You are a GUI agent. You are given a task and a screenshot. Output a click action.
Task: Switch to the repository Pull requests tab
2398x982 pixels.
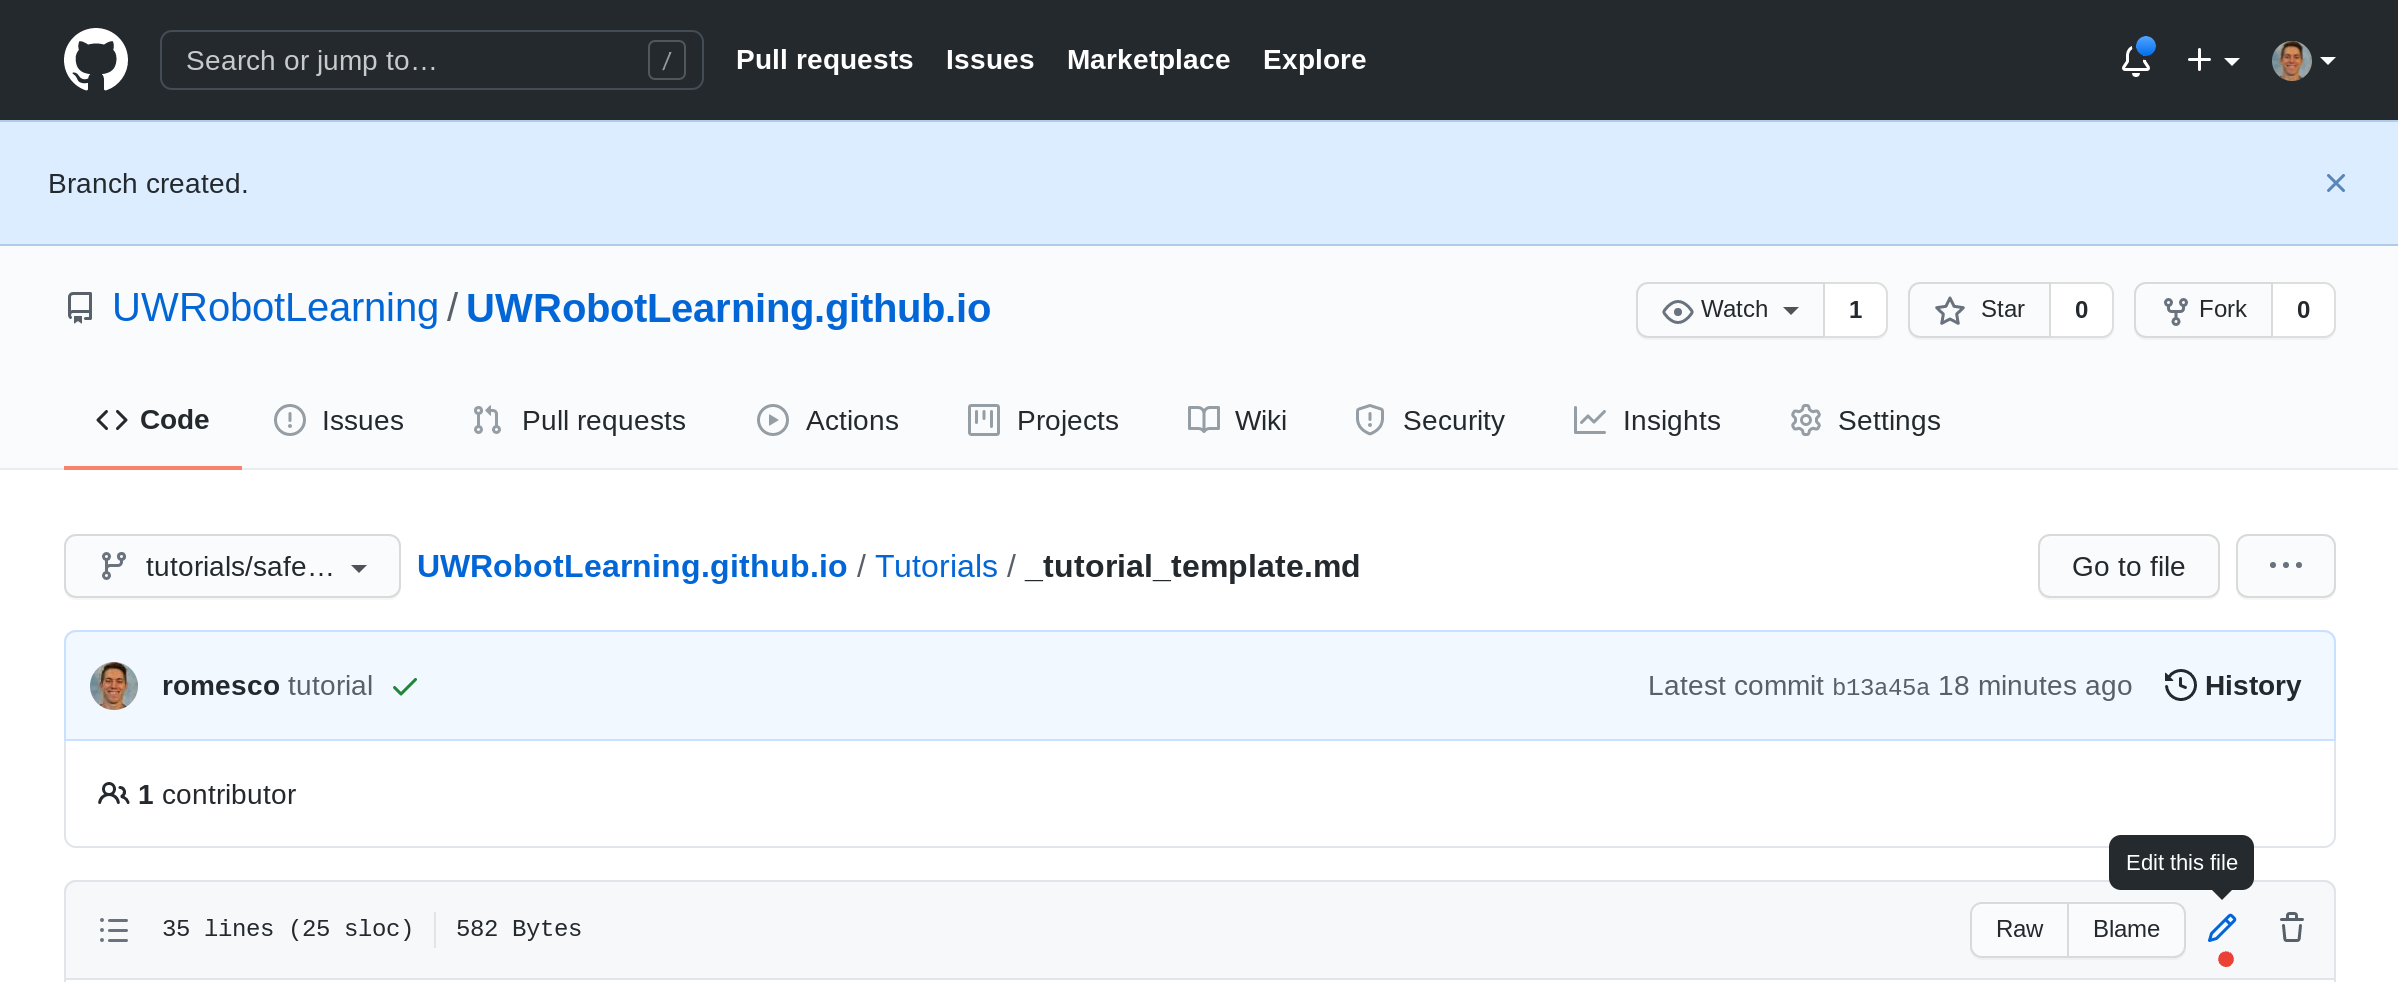point(579,420)
